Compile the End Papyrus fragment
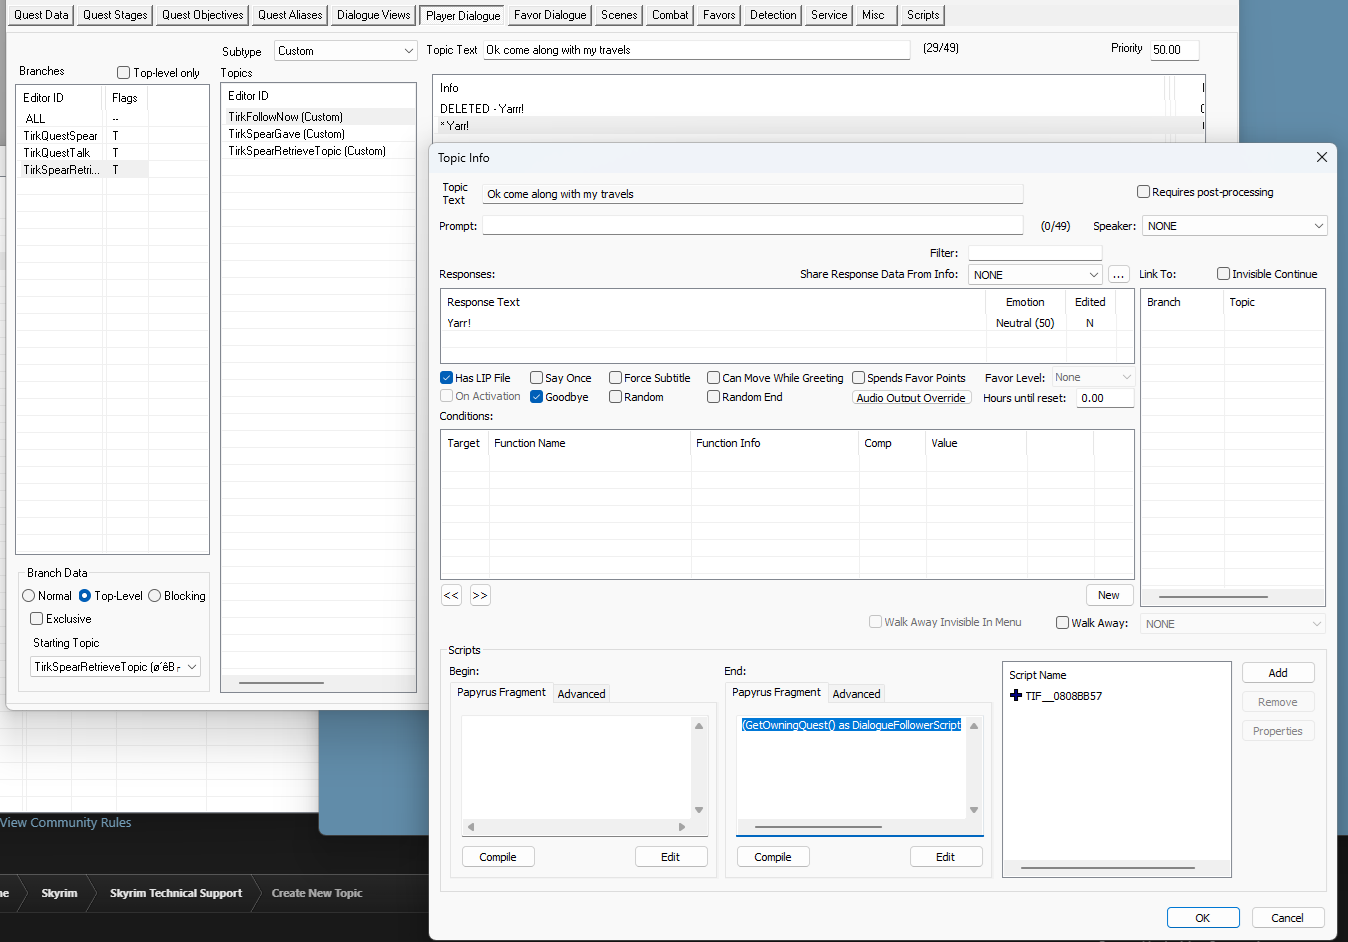This screenshot has width=1348, height=942. 772,856
